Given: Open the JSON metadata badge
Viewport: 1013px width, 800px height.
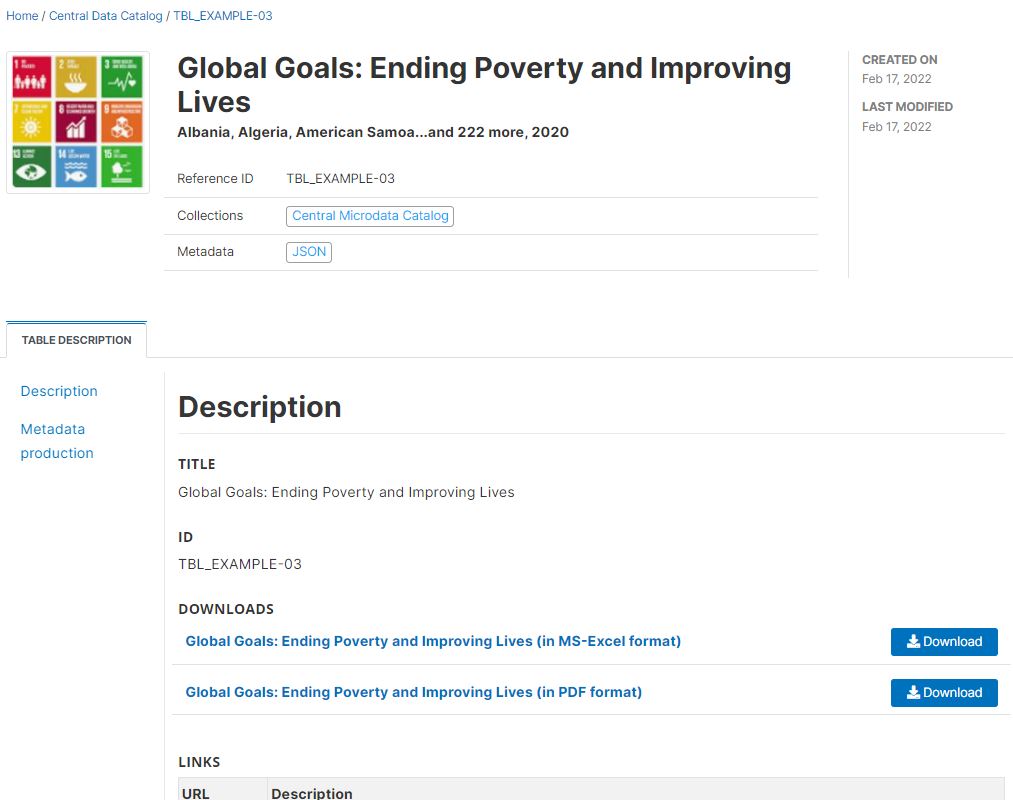Looking at the screenshot, I should 309,252.
